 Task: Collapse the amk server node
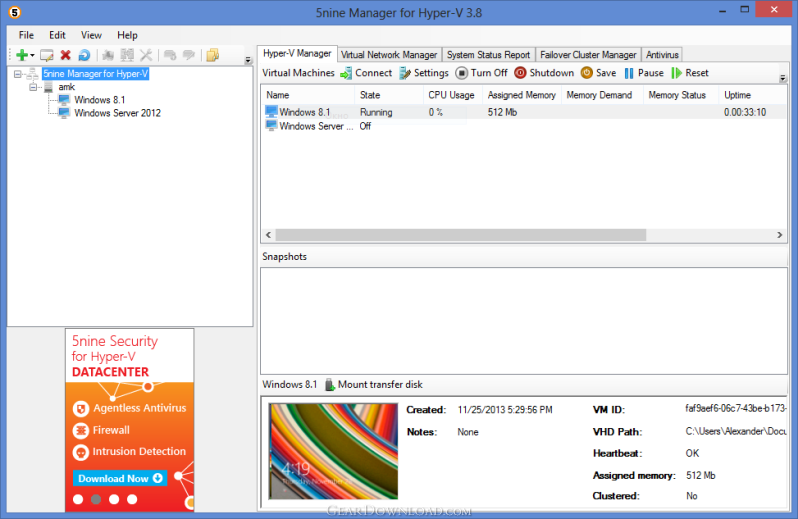click(x=33, y=87)
